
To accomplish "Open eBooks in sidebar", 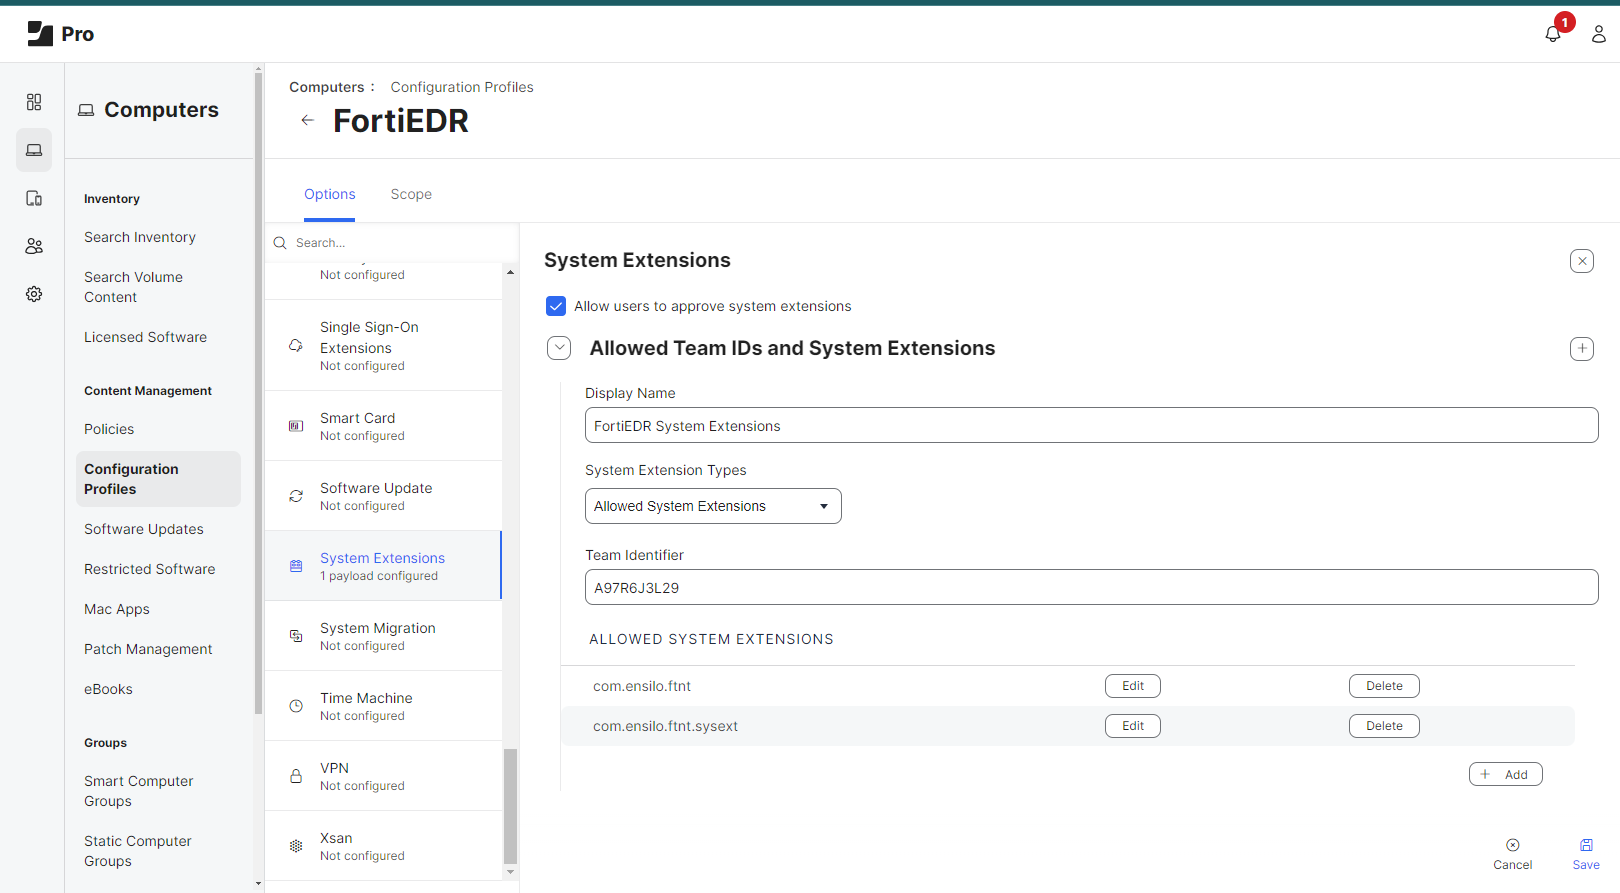I will [x=108, y=689].
